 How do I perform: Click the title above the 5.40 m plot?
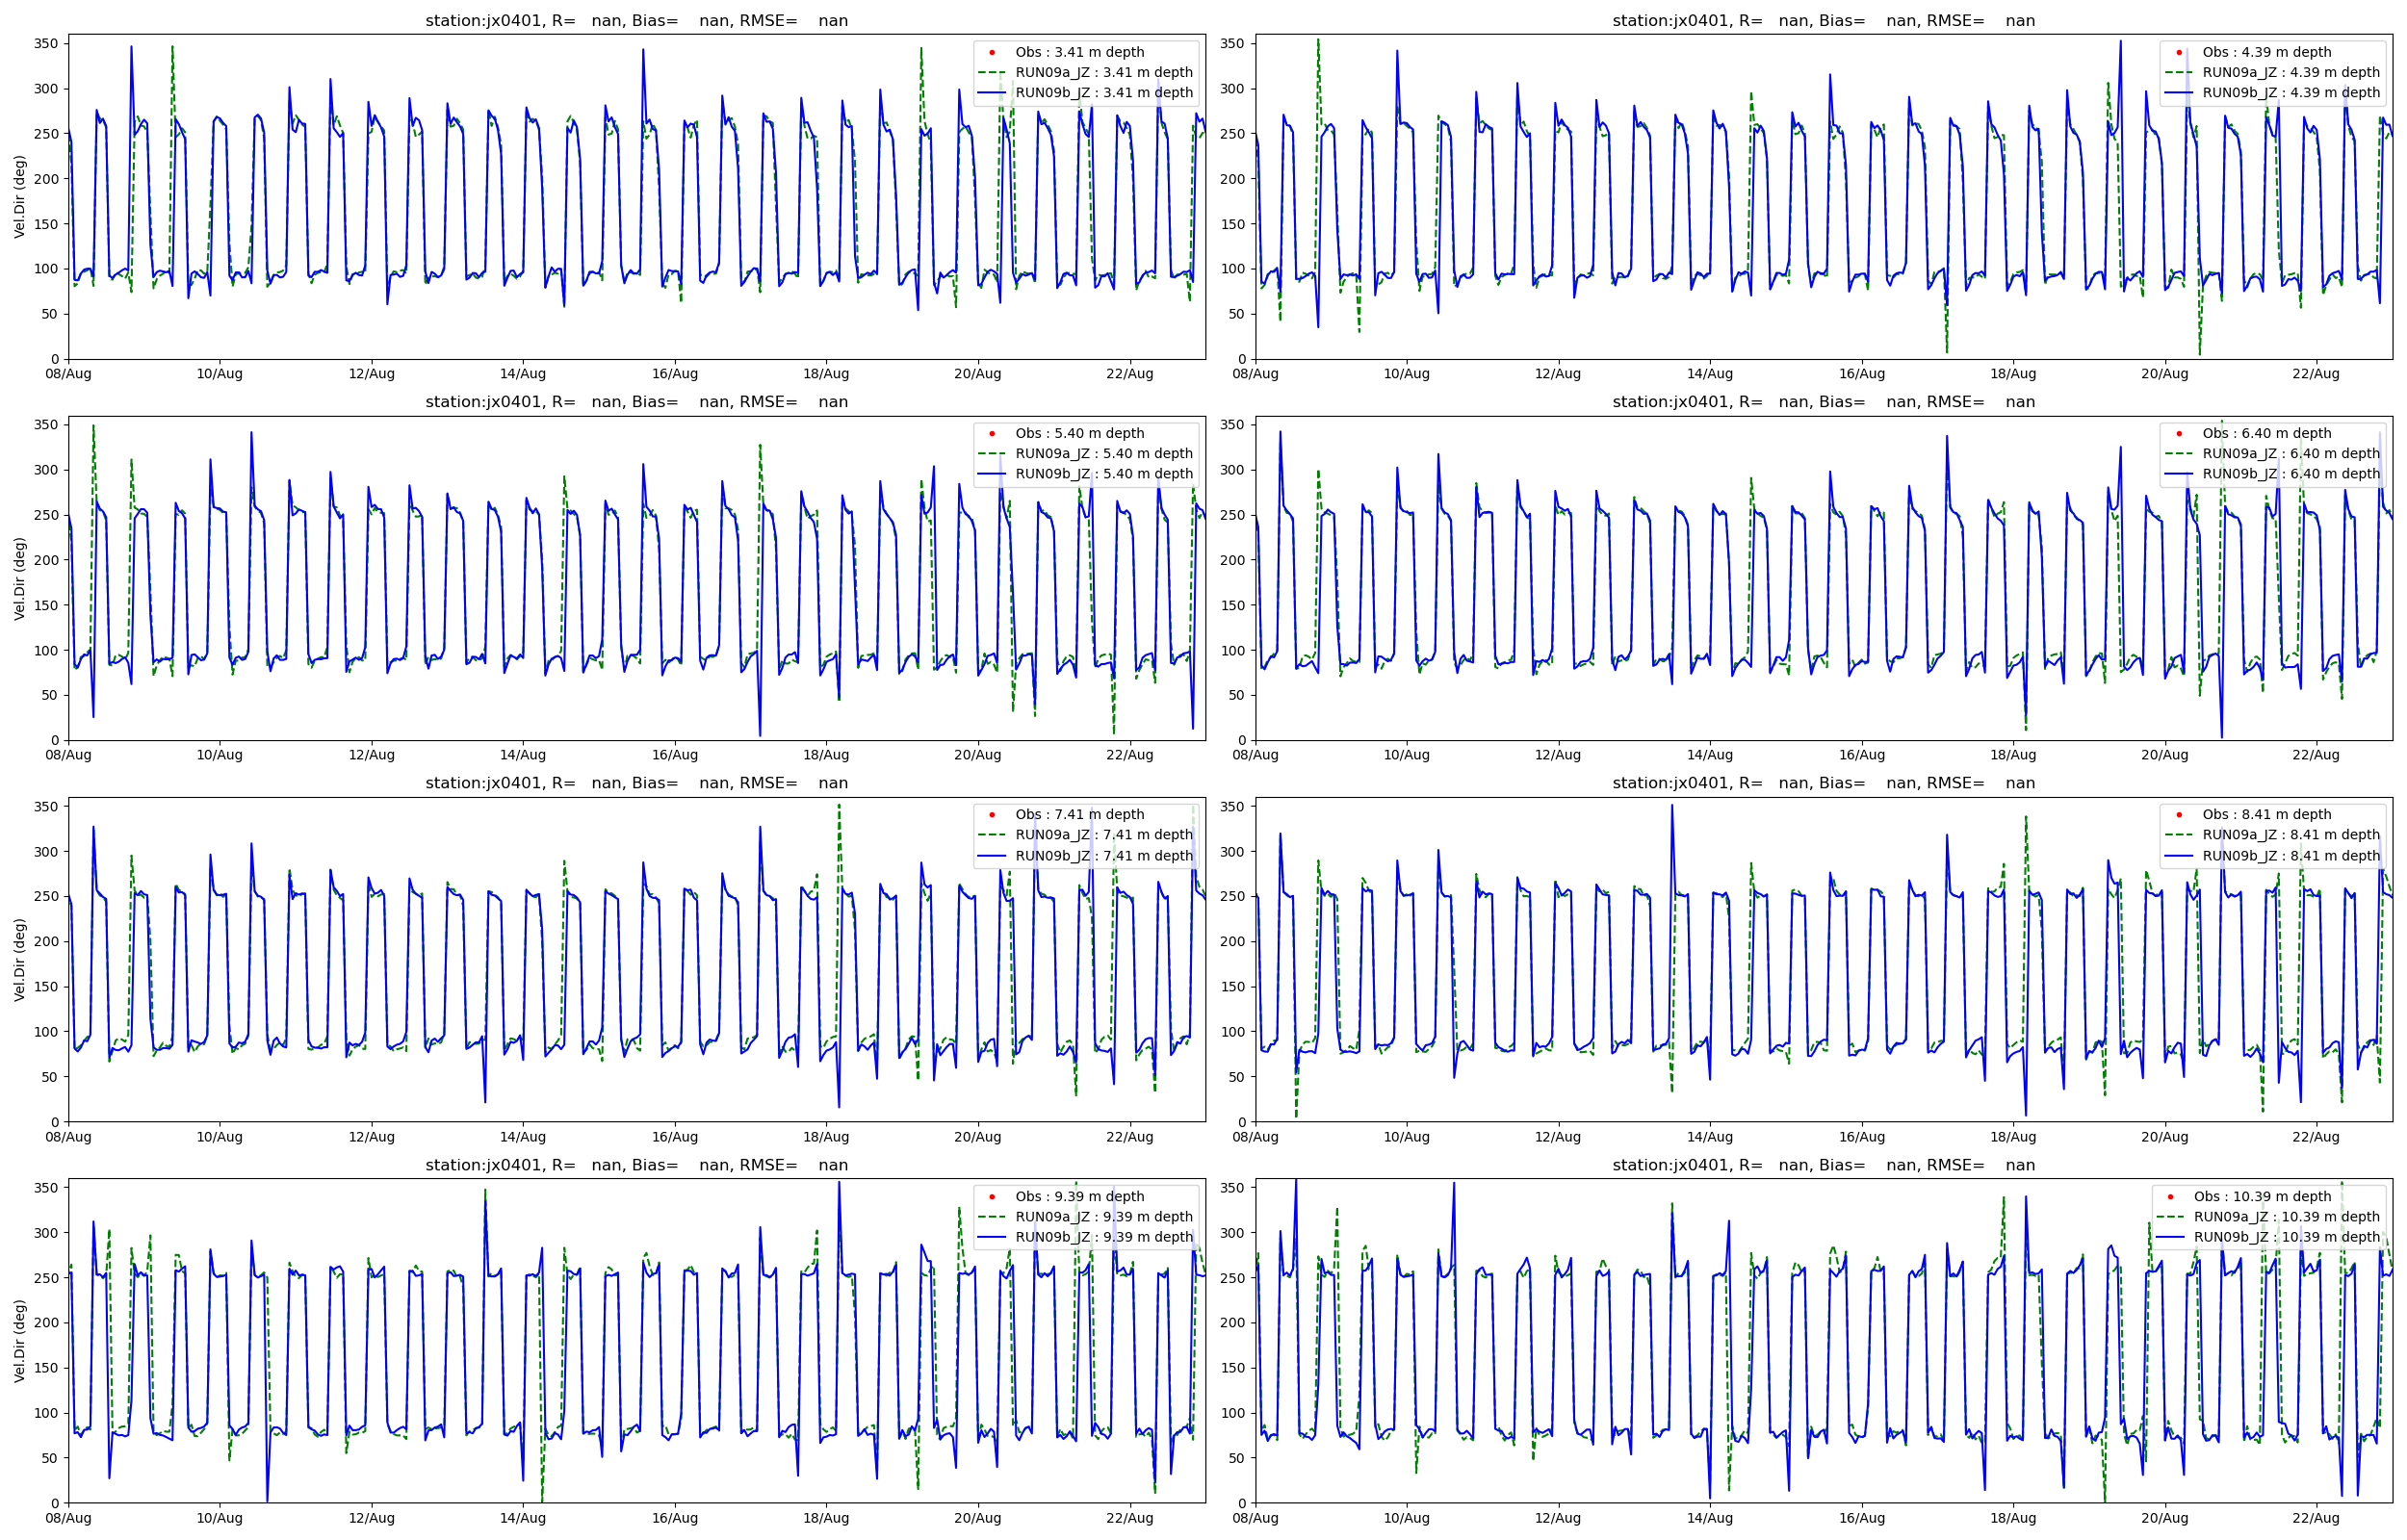click(x=636, y=402)
